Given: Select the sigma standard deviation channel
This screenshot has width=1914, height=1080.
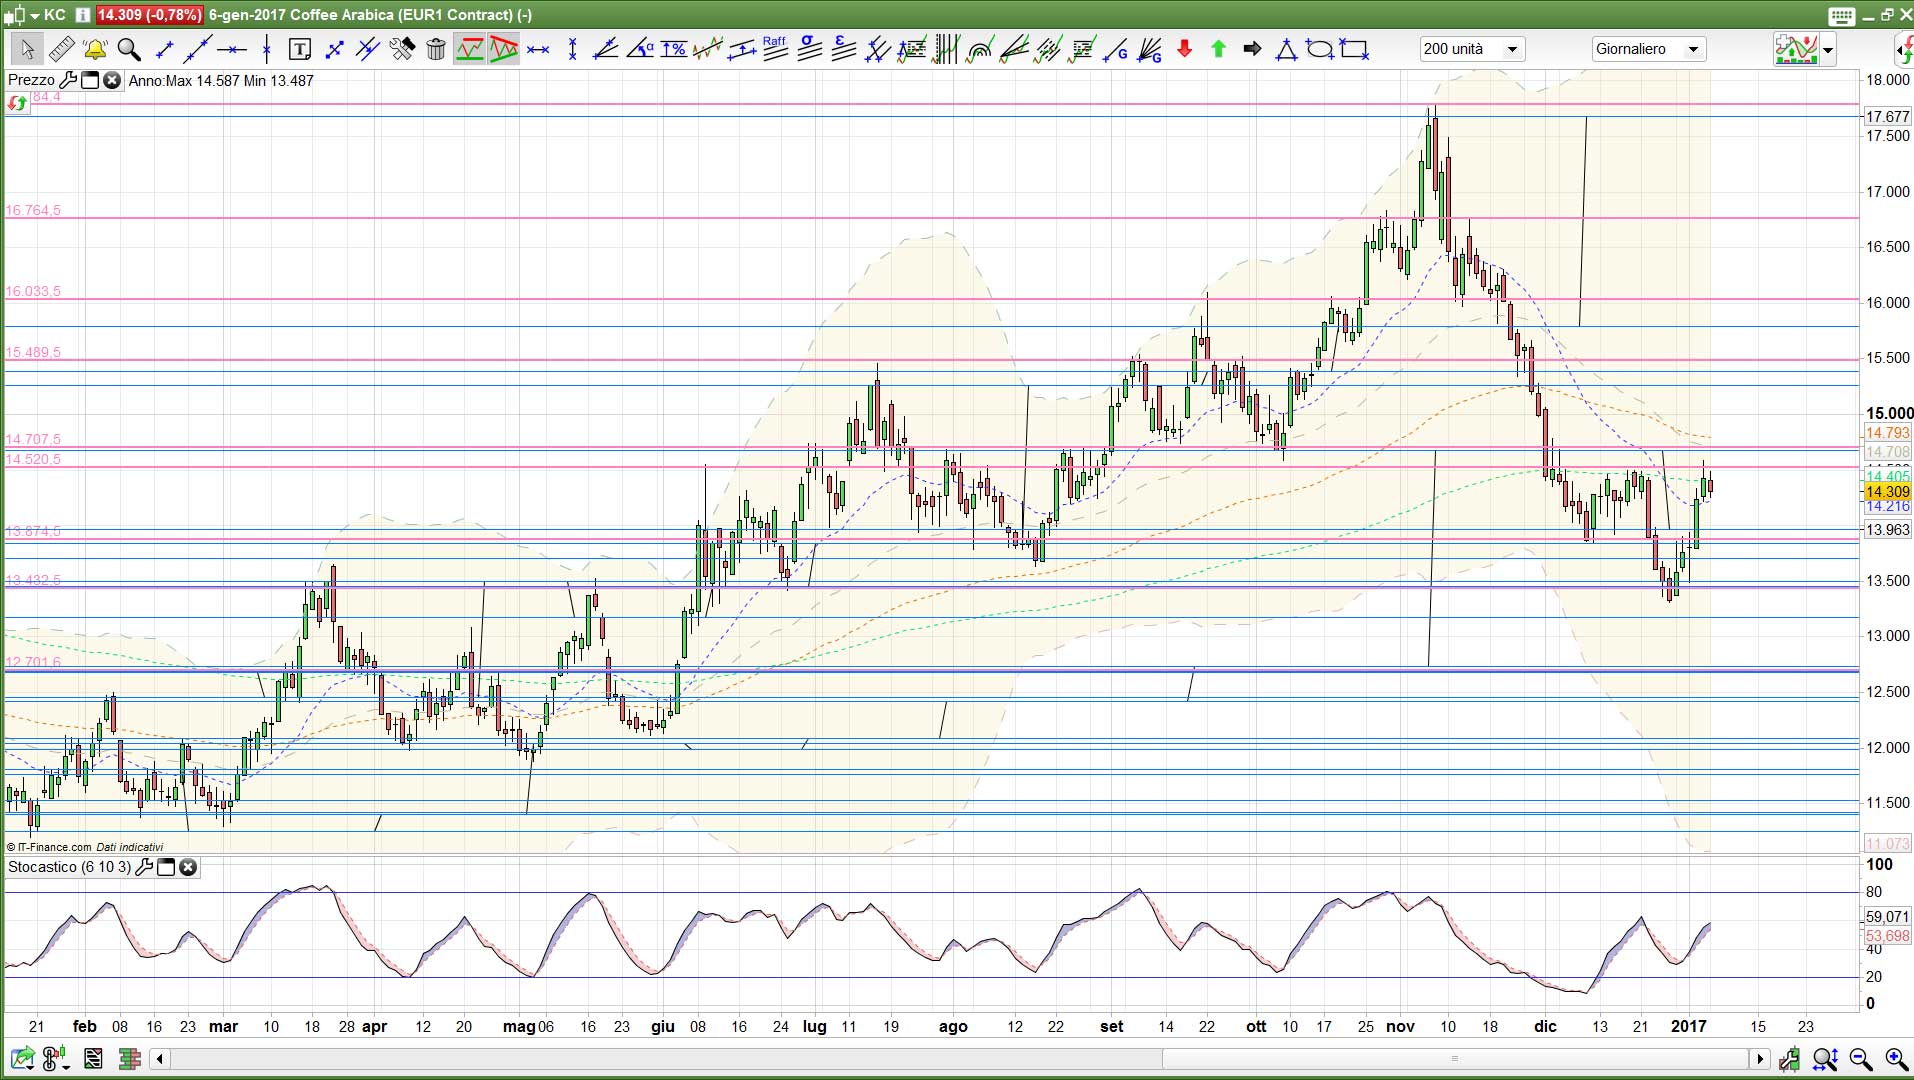Looking at the screenshot, I should coord(809,49).
